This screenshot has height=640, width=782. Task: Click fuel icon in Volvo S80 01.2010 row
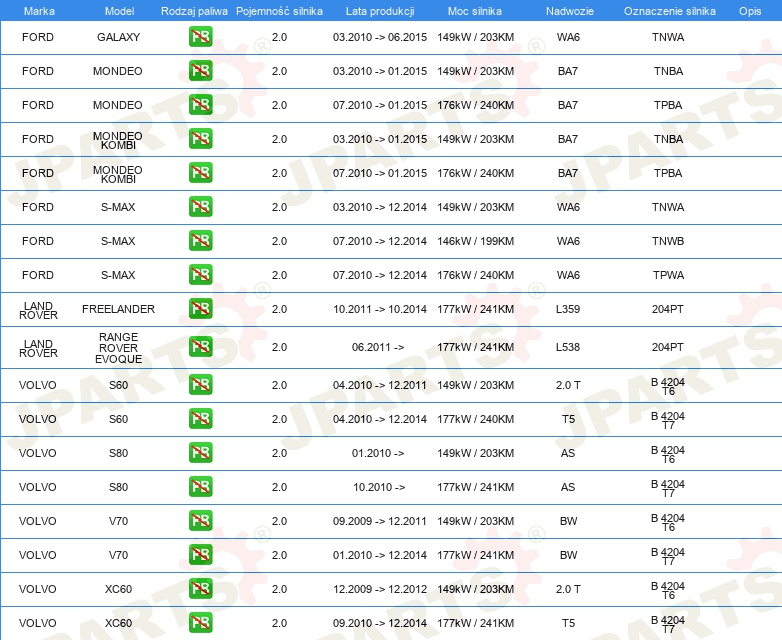pyautogui.click(x=200, y=452)
